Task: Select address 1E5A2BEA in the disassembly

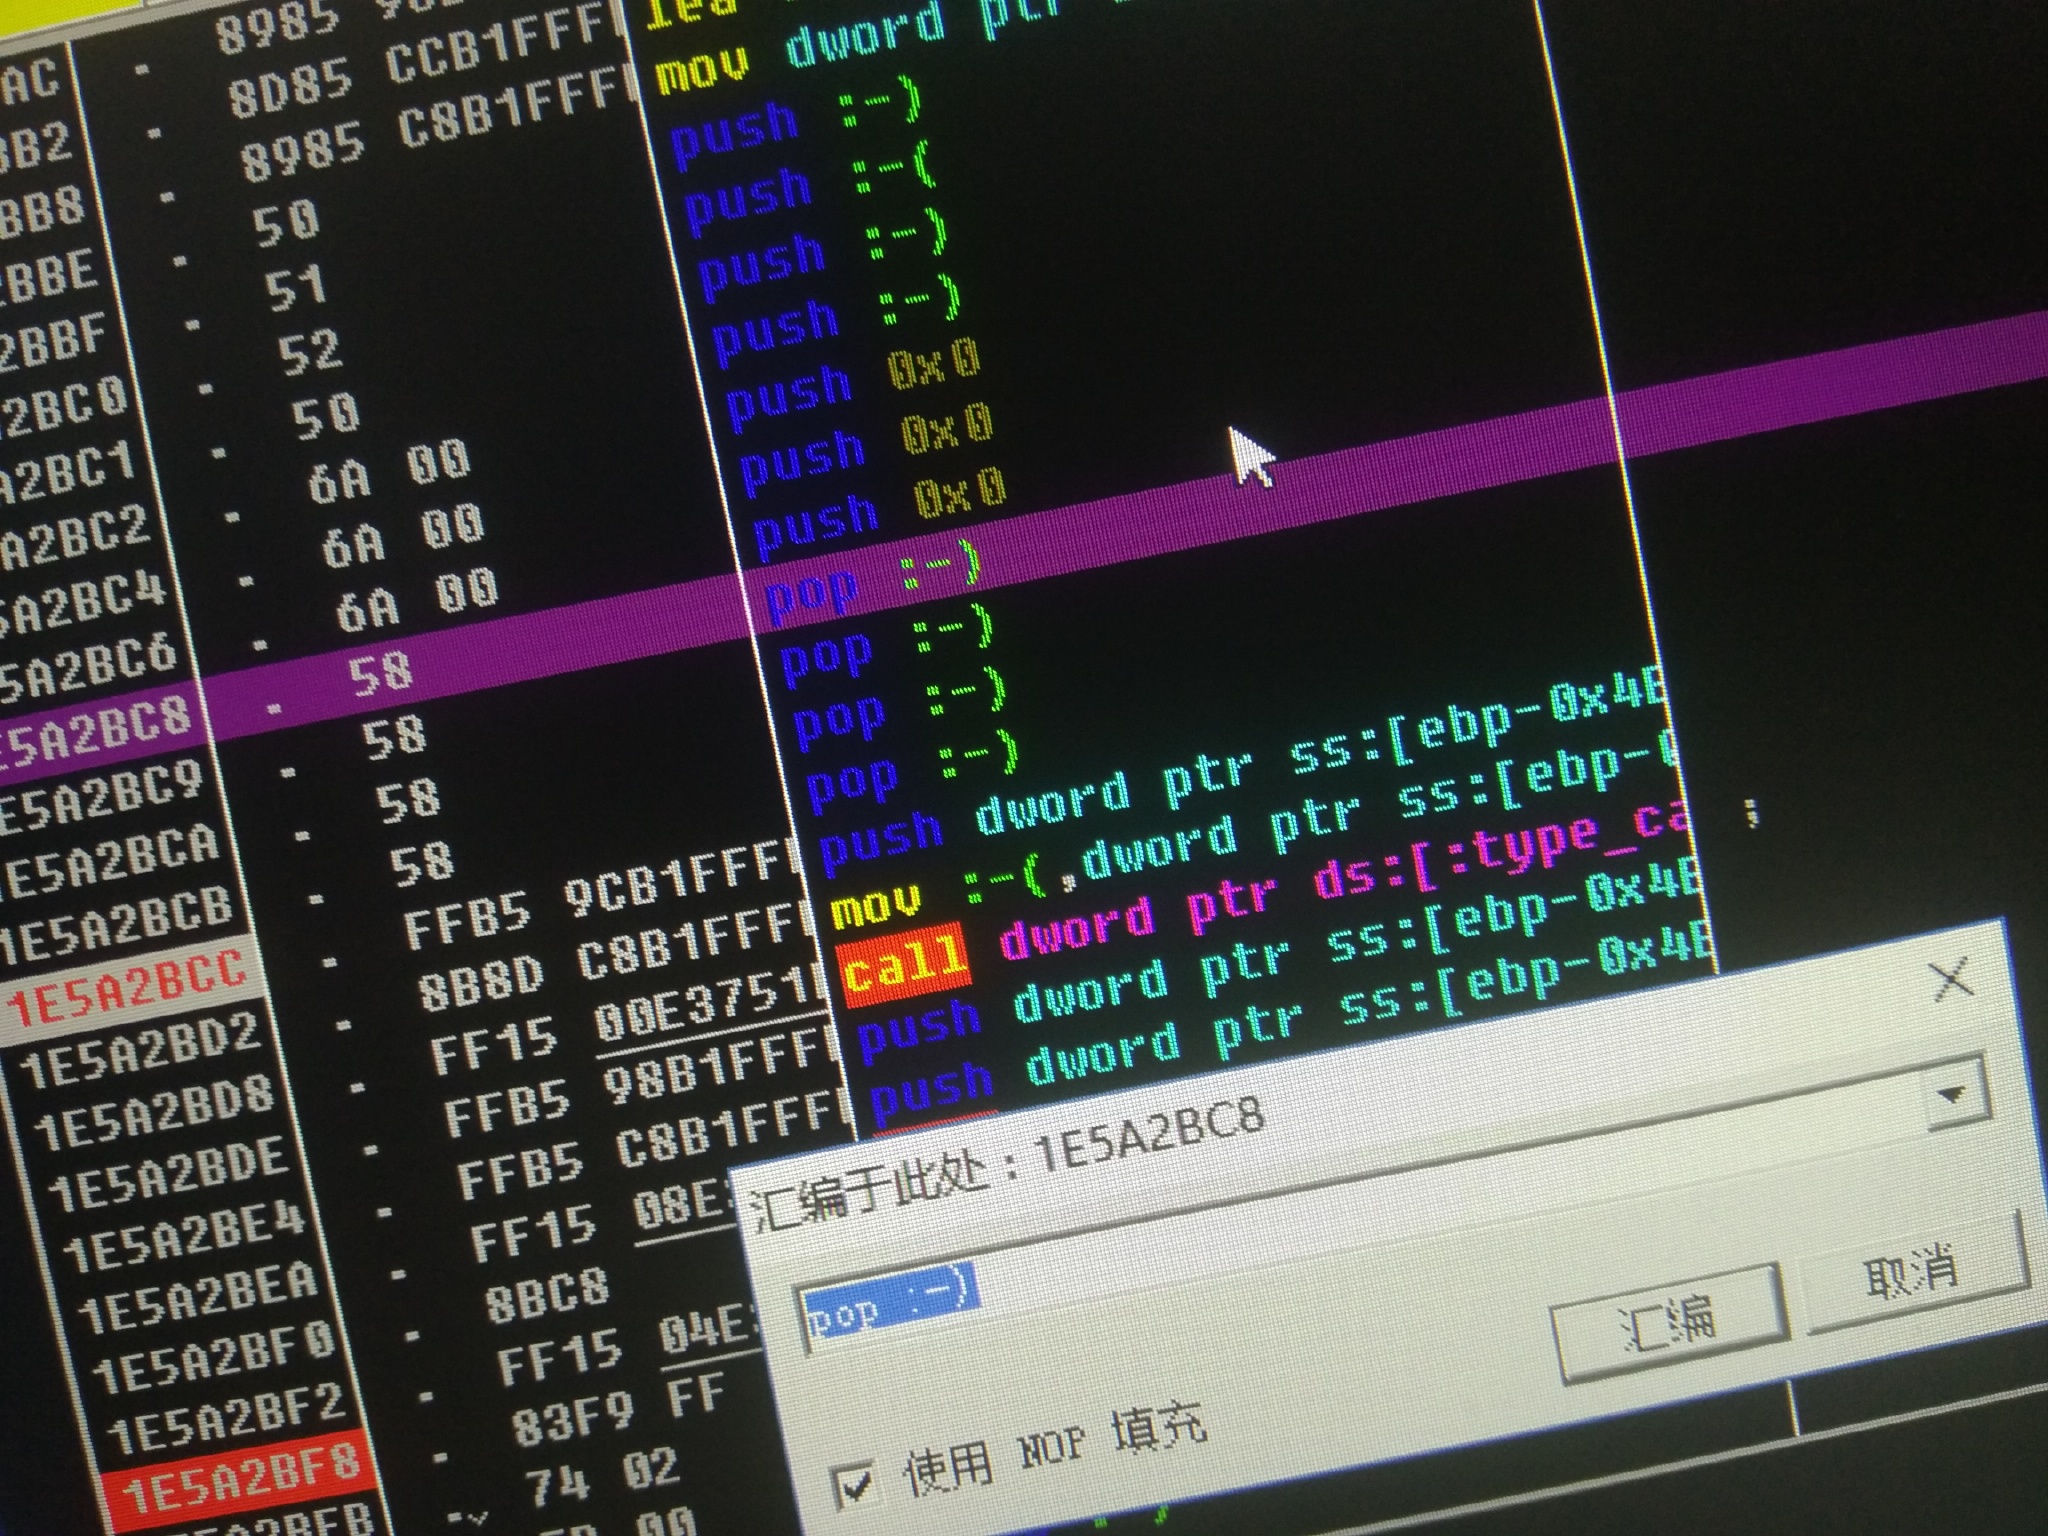Action: click(197, 1297)
